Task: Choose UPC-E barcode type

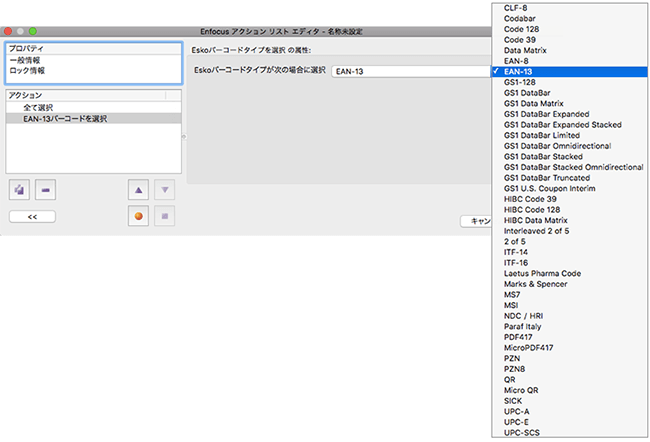Action: pyautogui.click(x=570, y=422)
